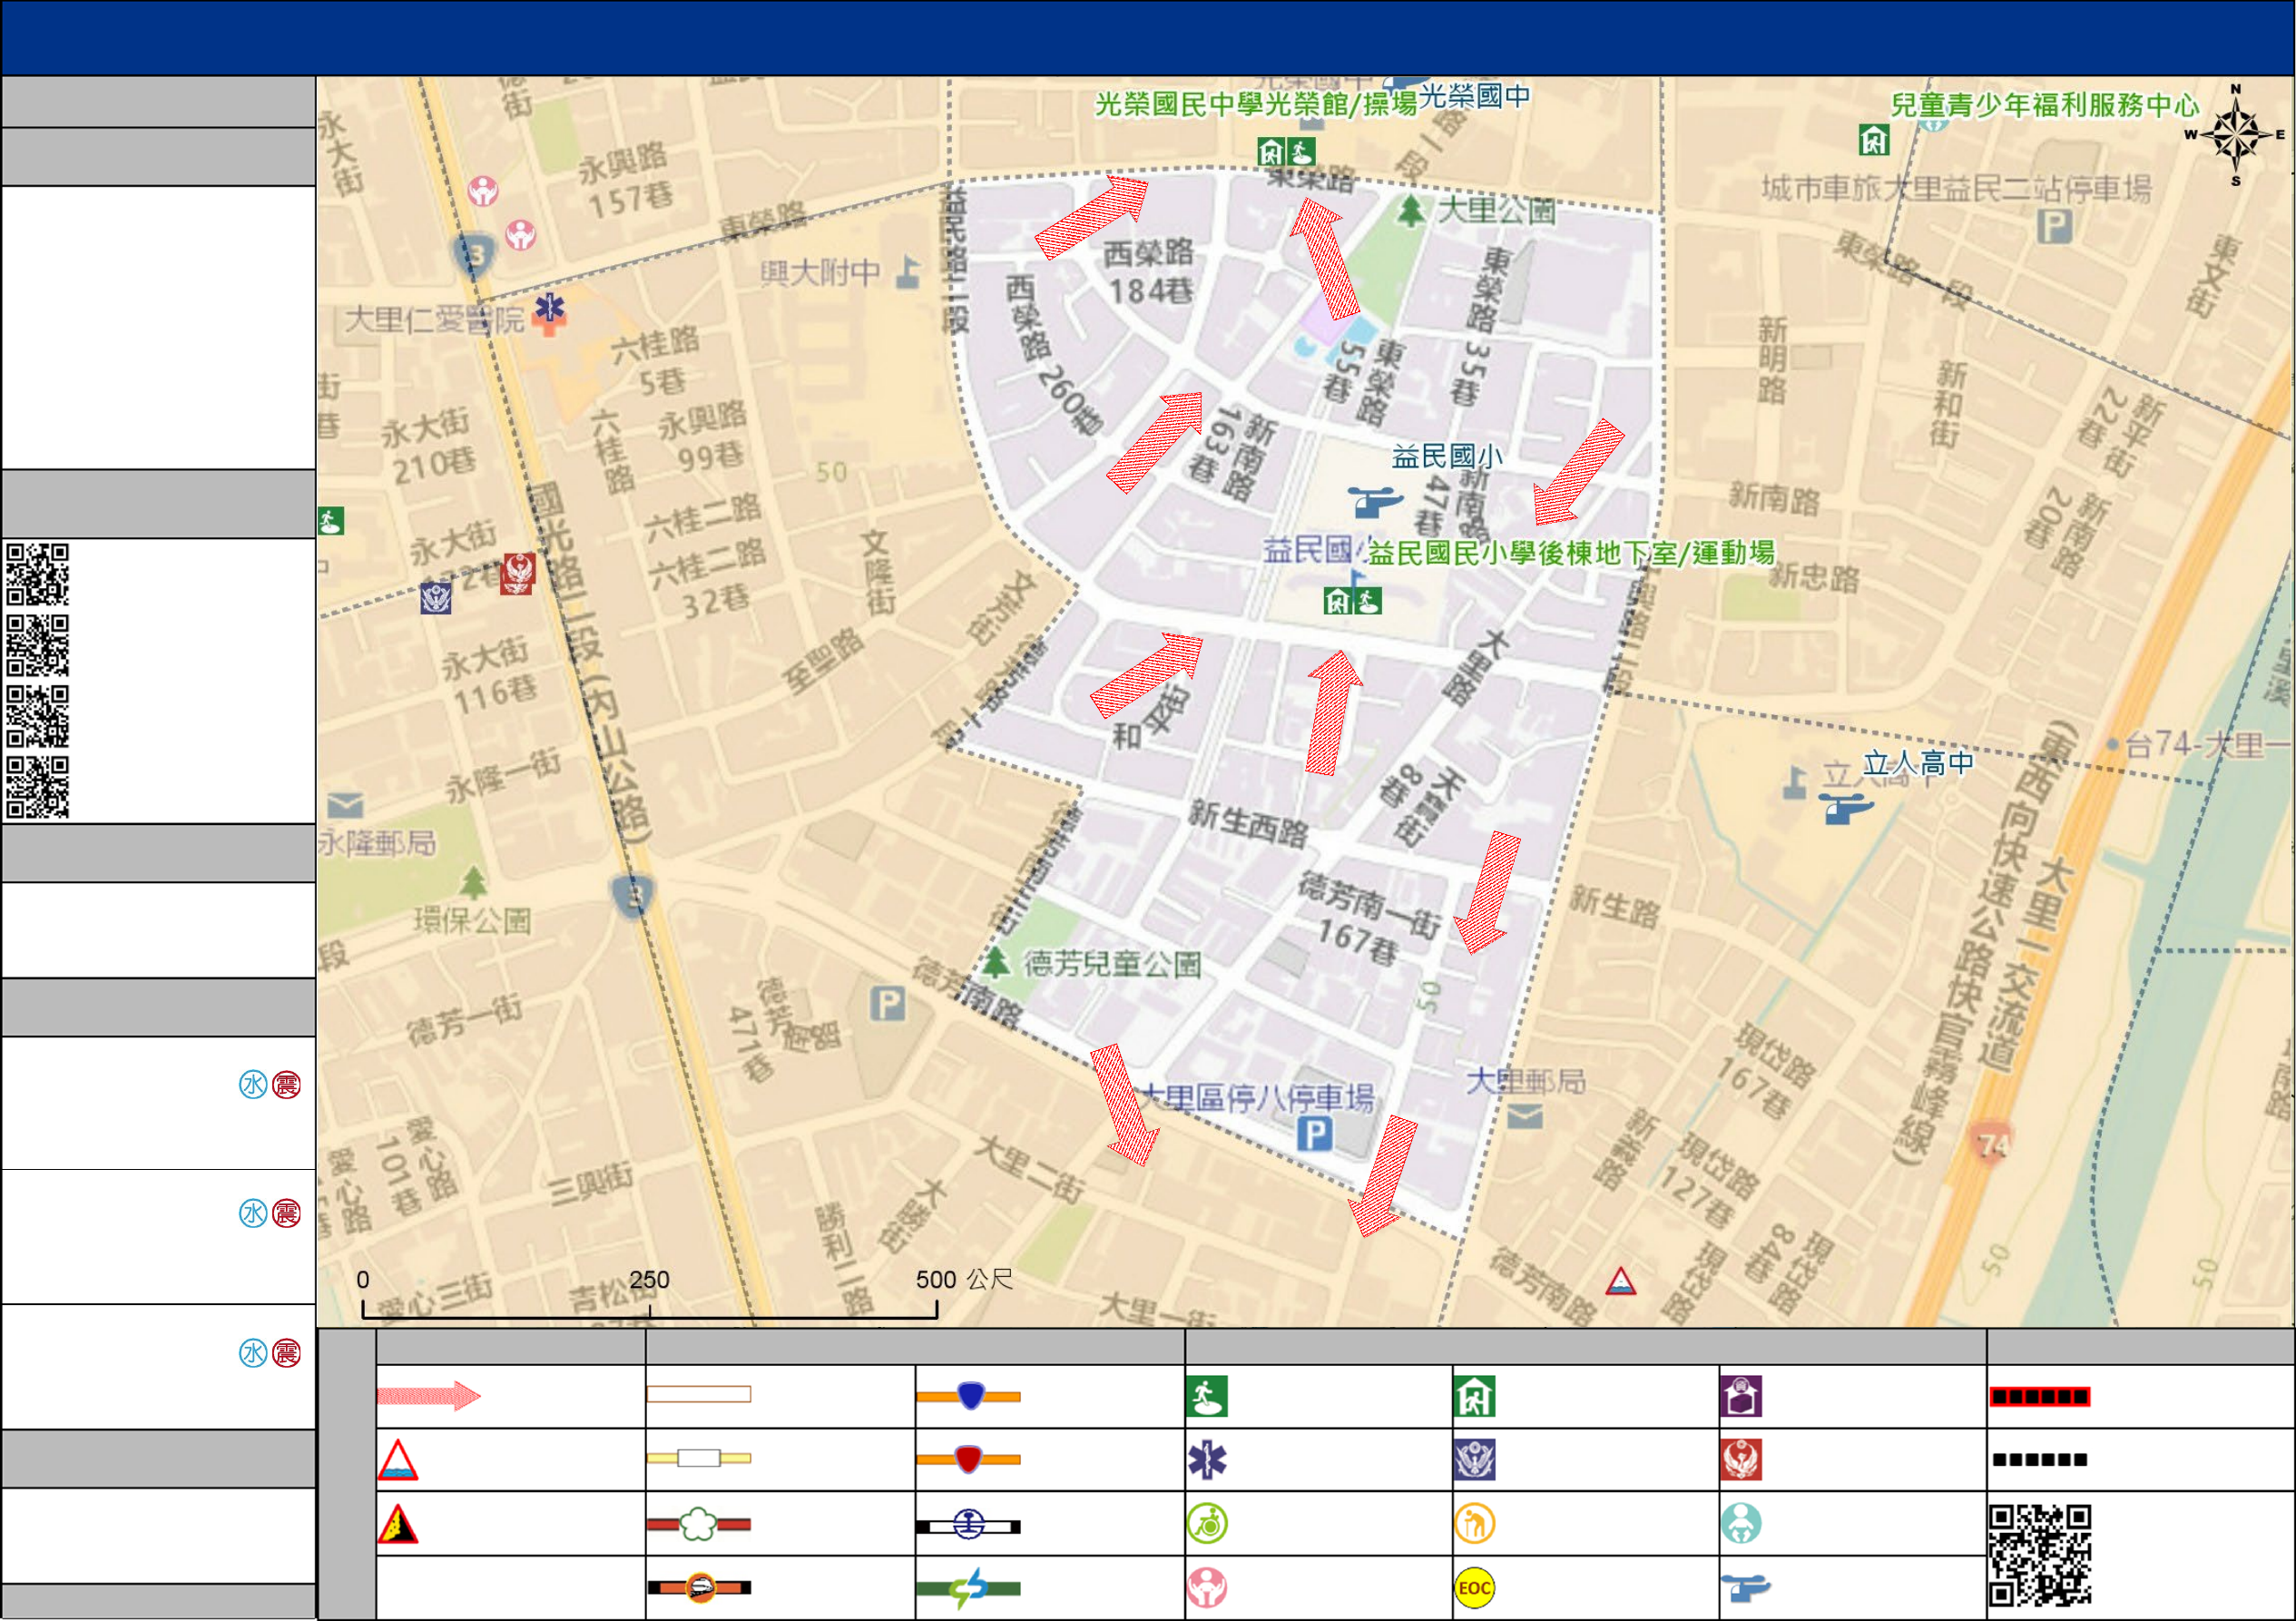Click the red evacuation arrow in the legend
2296x1621 pixels.
pyautogui.click(x=429, y=1396)
